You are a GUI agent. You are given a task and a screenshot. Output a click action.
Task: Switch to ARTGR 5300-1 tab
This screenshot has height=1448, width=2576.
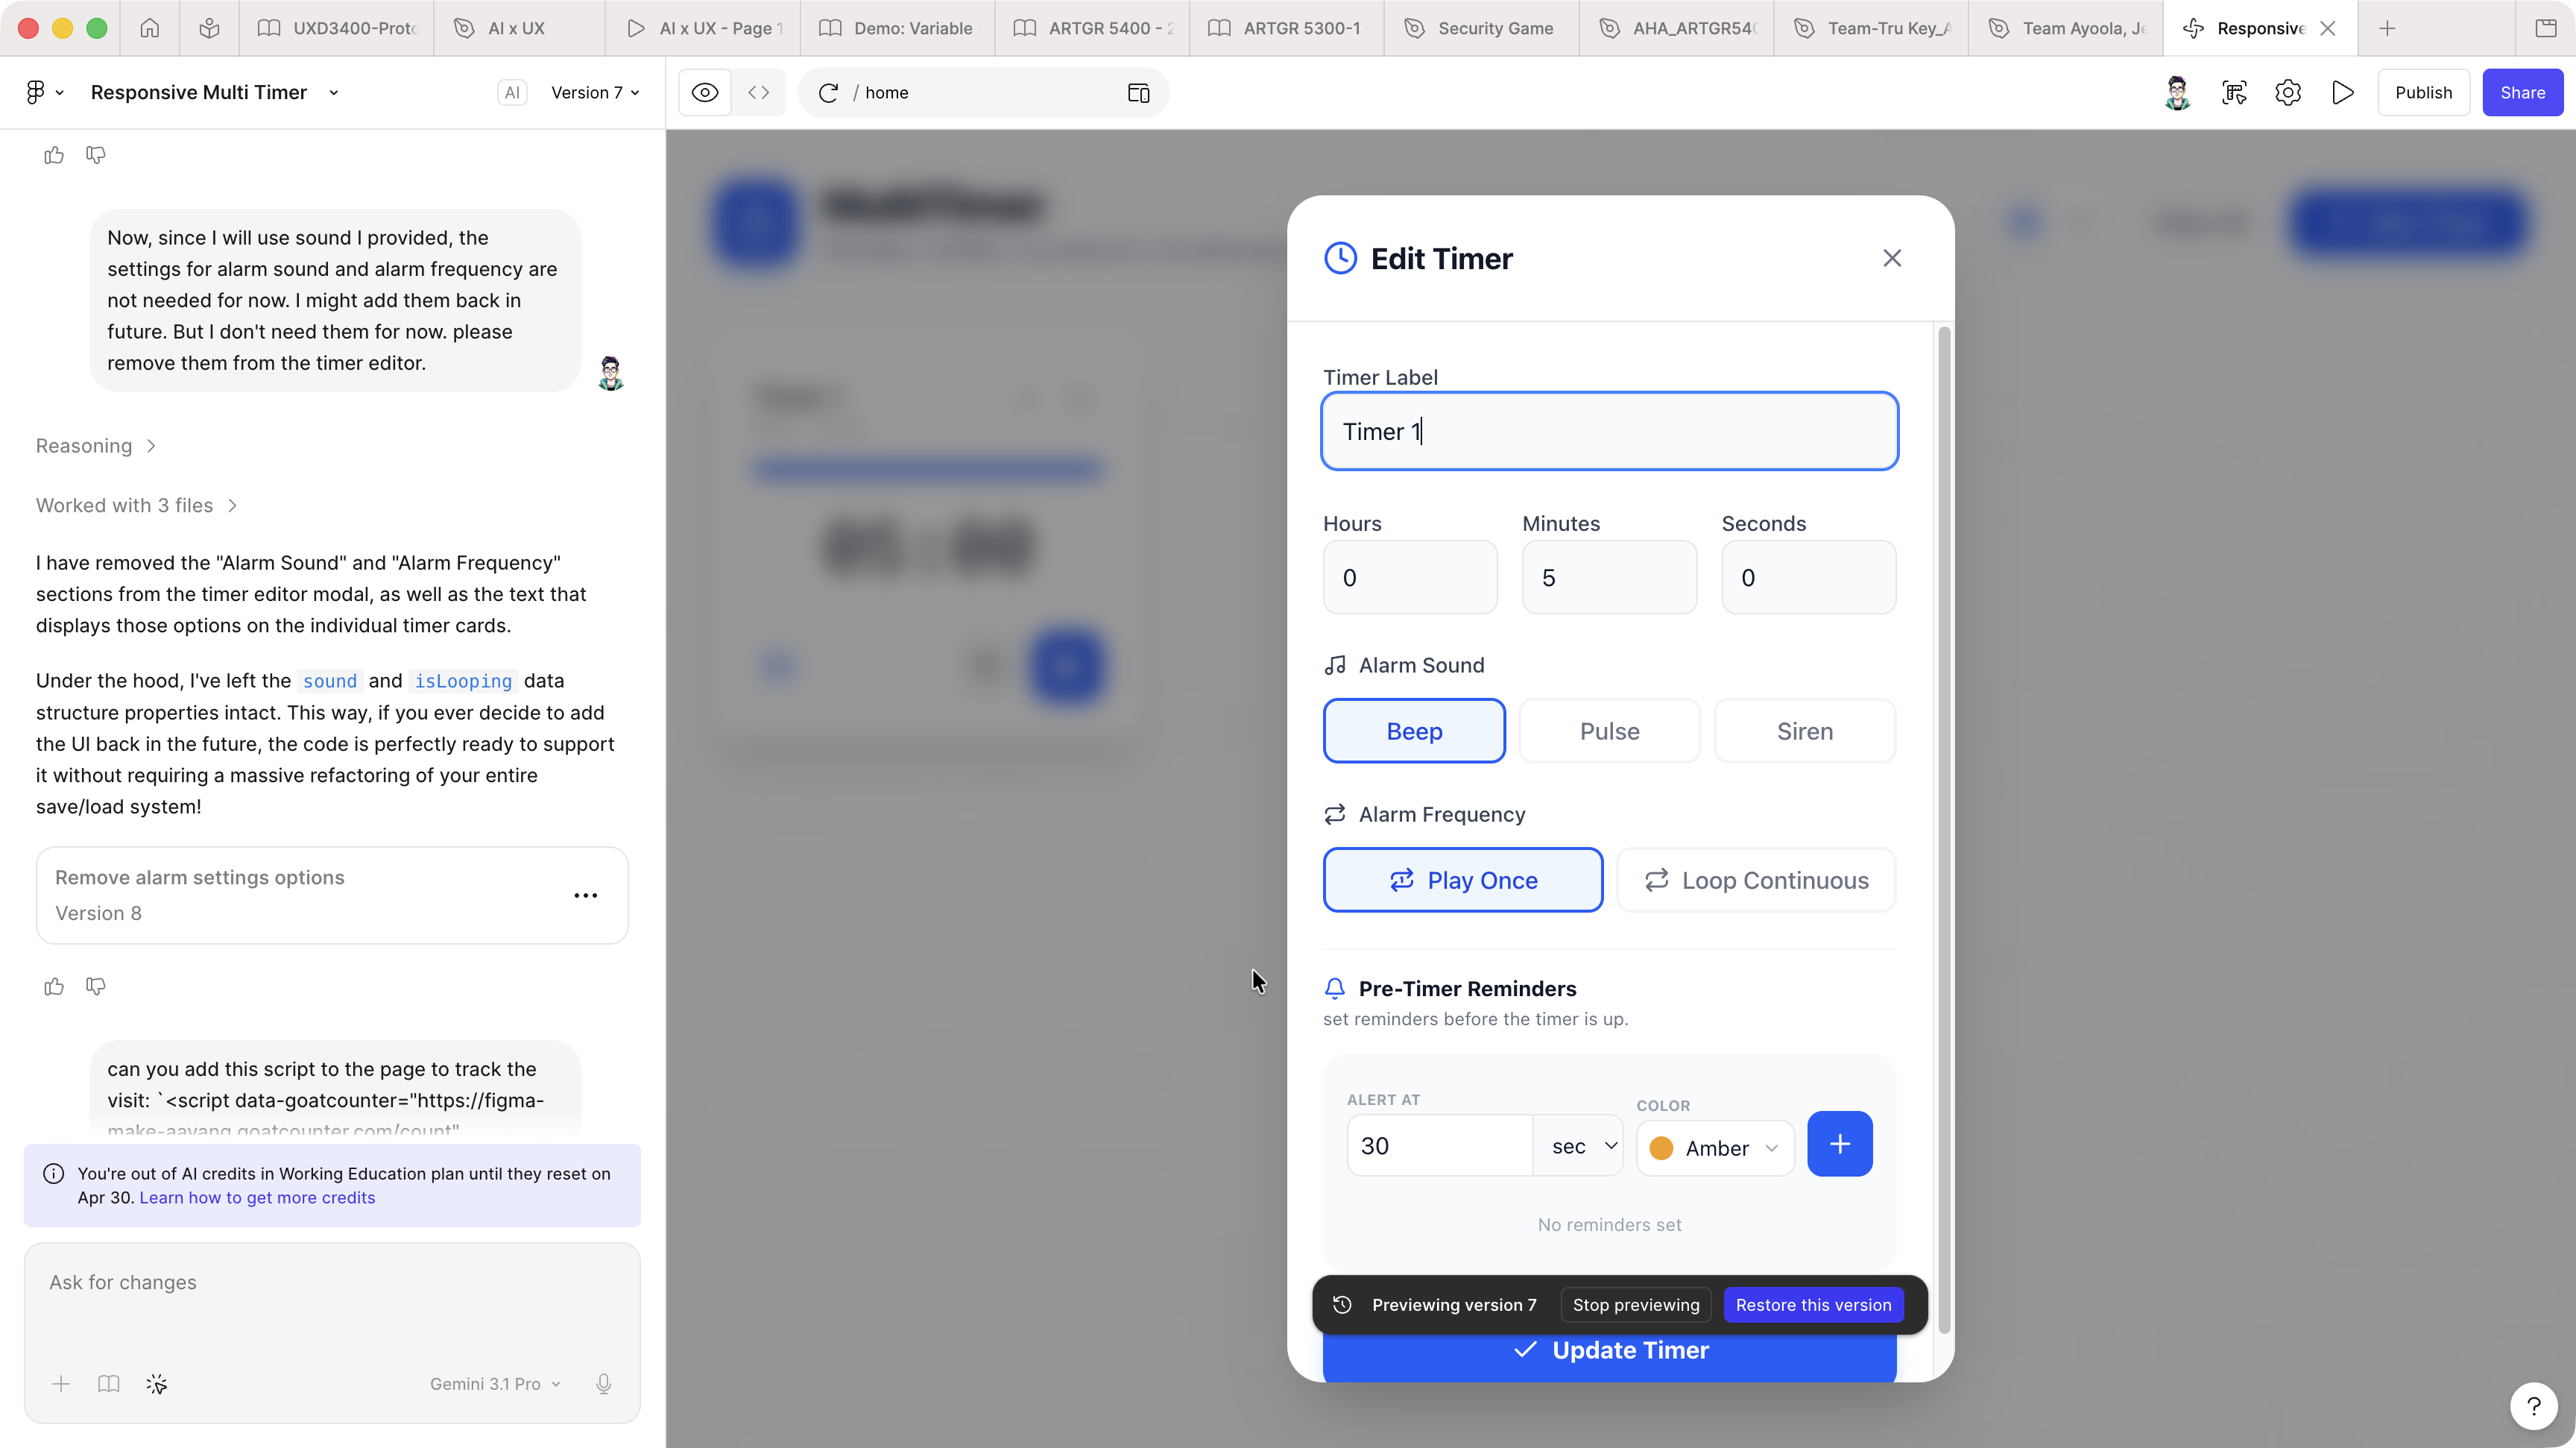[1286, 28]
